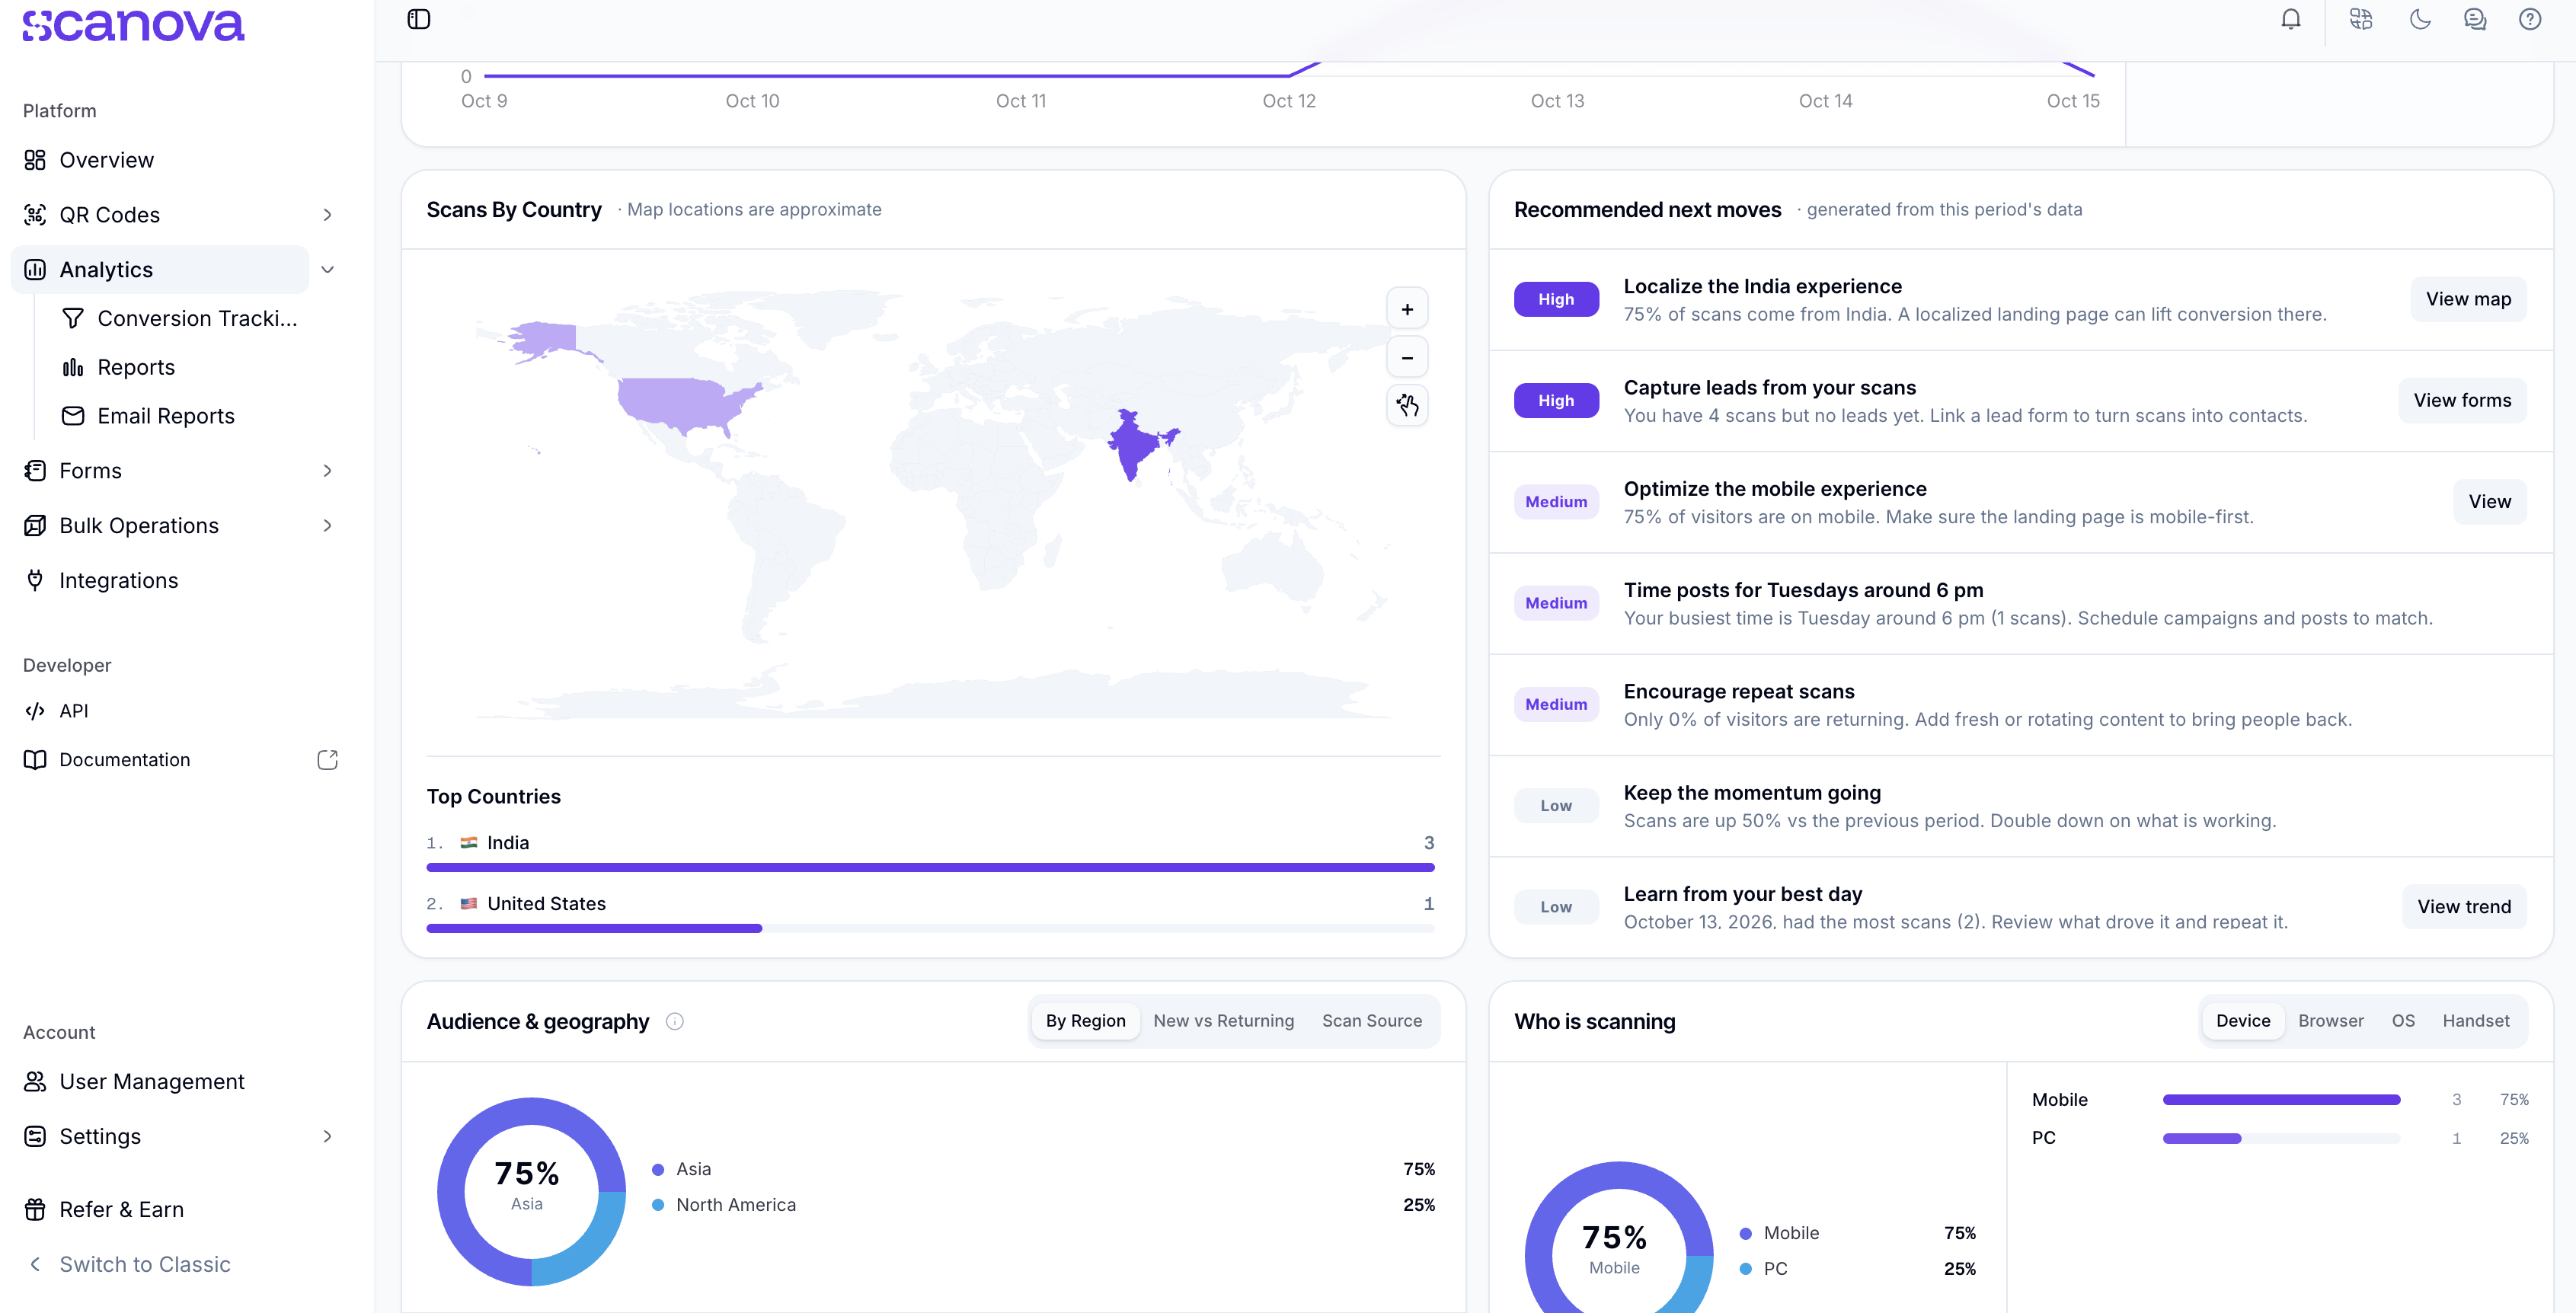
Task: Open the help question mark icon
Action: 2530,19
